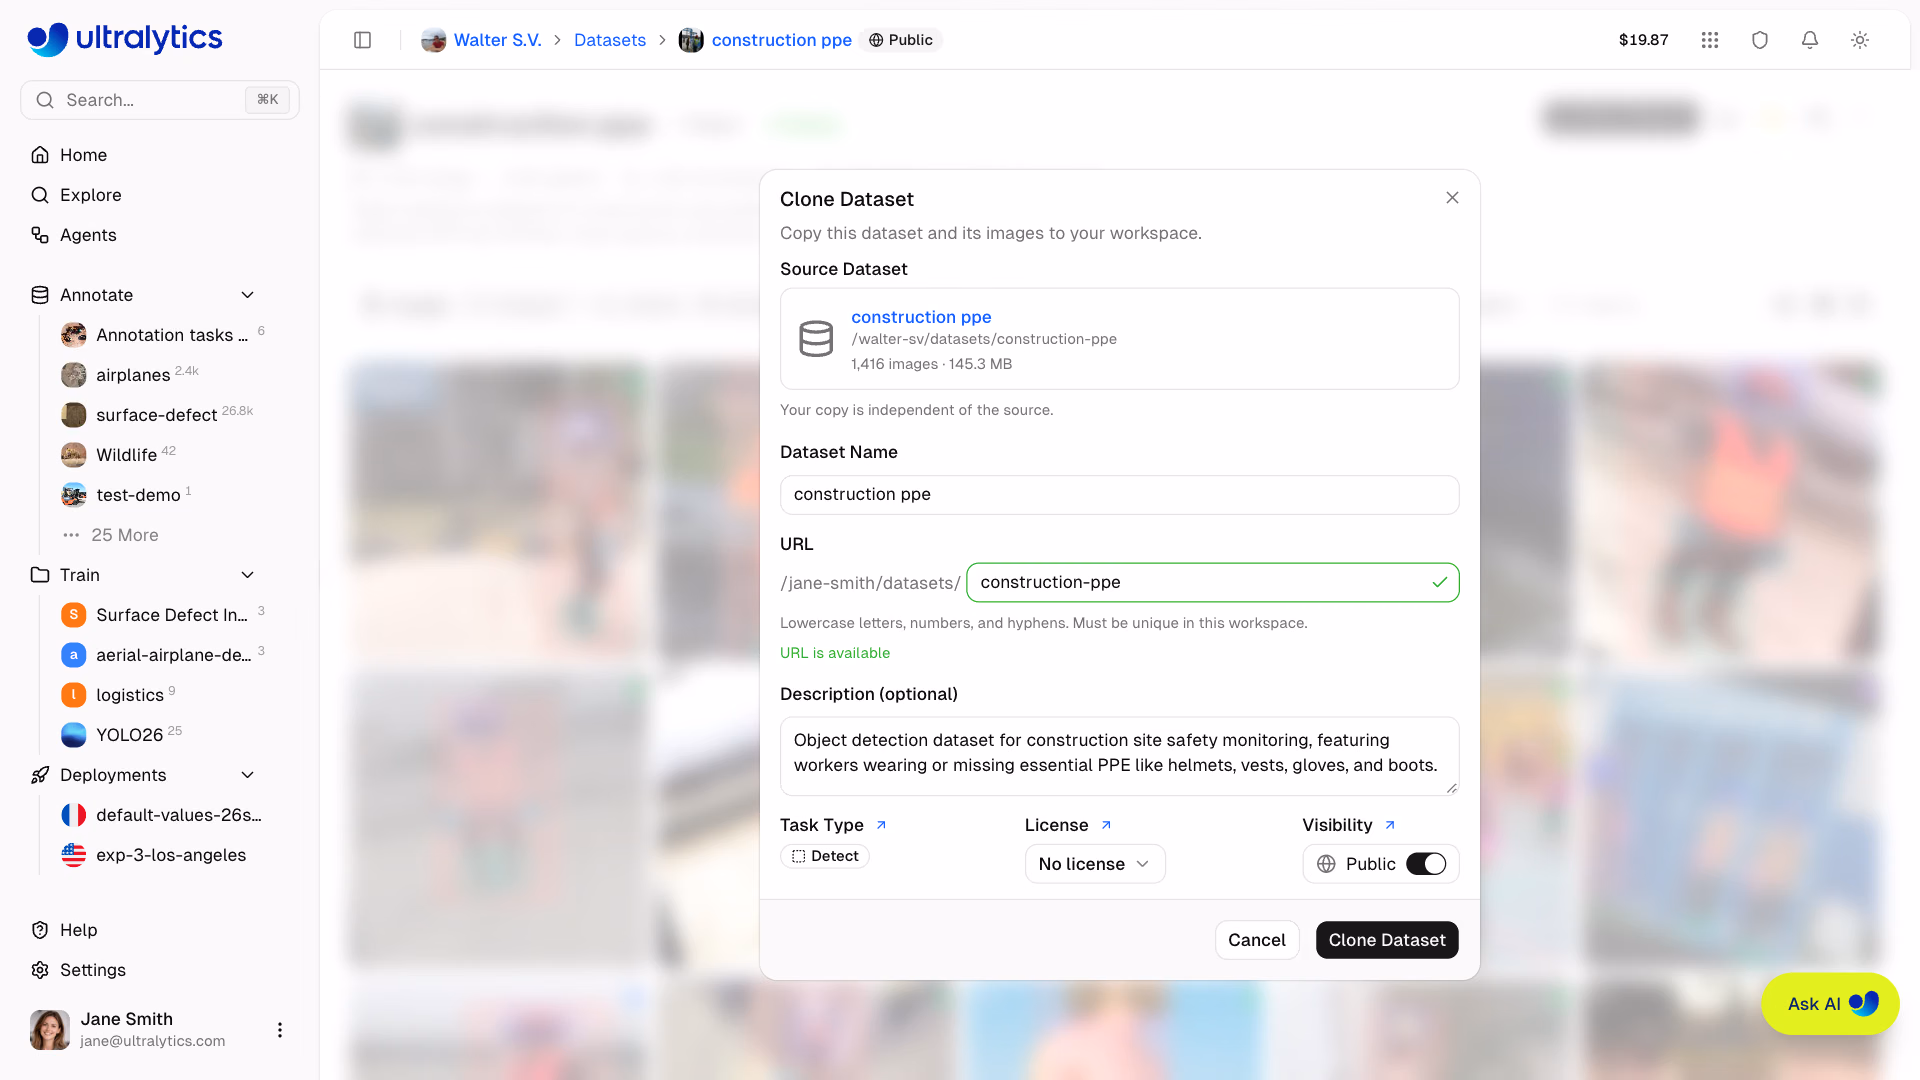Confirm with Clone Dataset button

tap(1387, 940)
